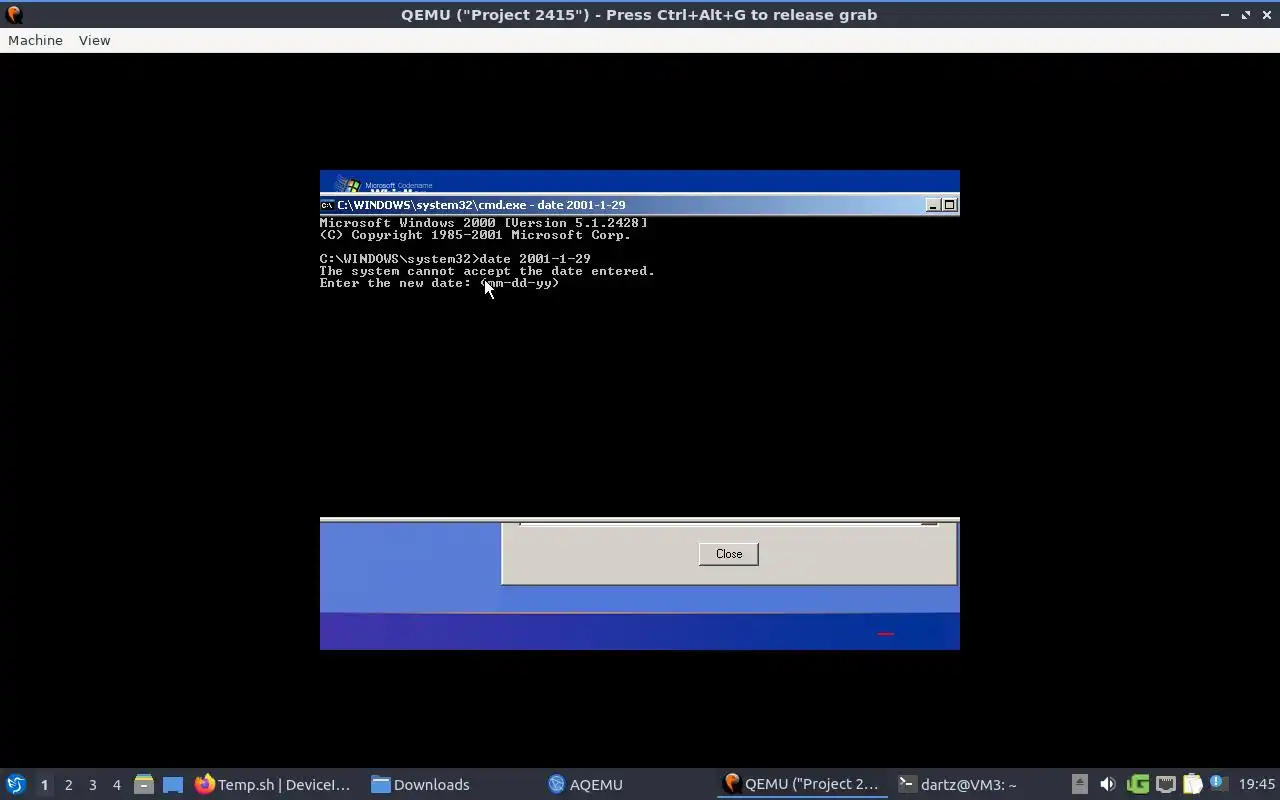Click 'The system cannot accept the date entered.' line

pos(487,271)
